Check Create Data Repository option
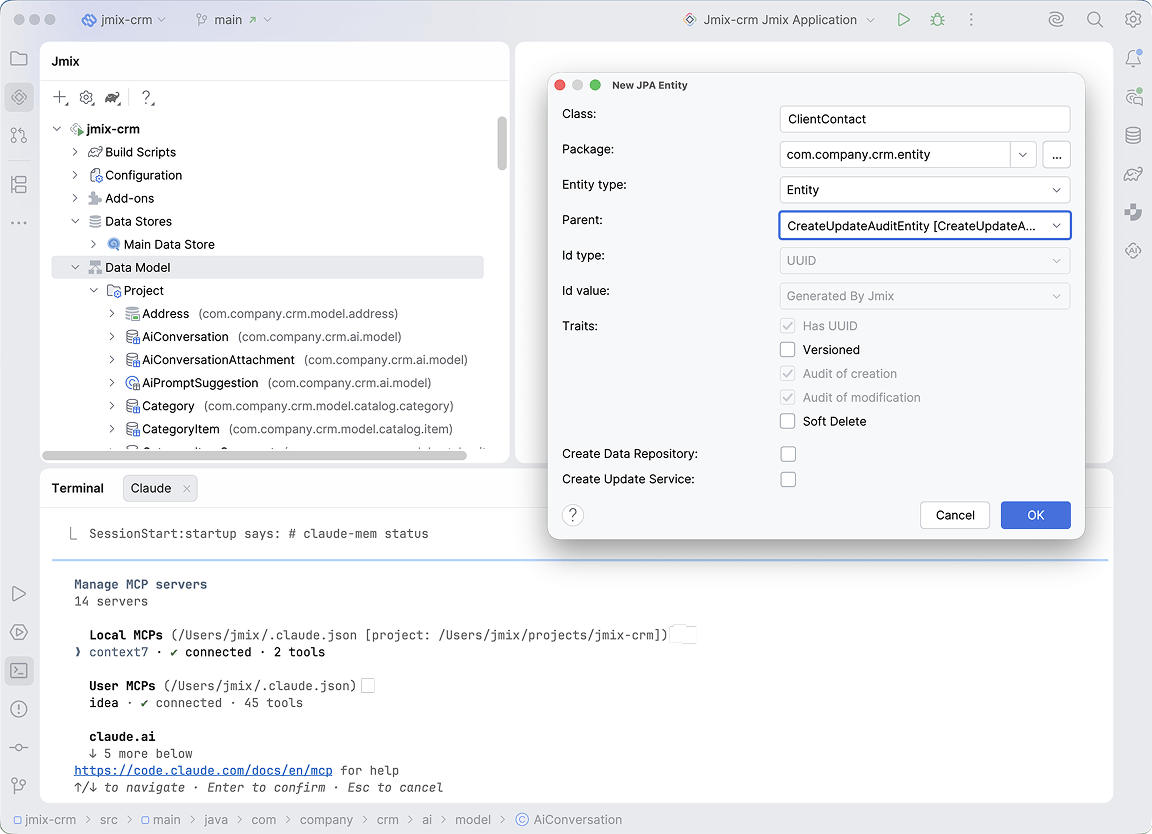 (788, 454)
